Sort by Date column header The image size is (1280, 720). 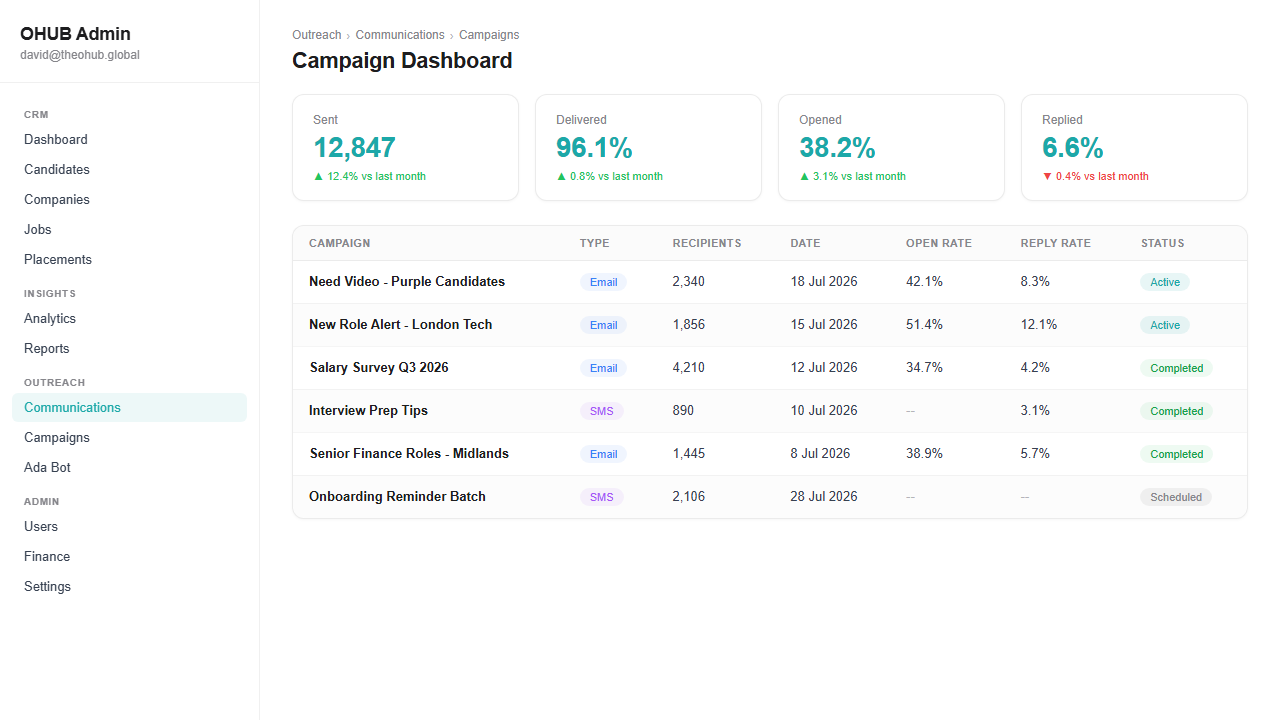(805, 243)
